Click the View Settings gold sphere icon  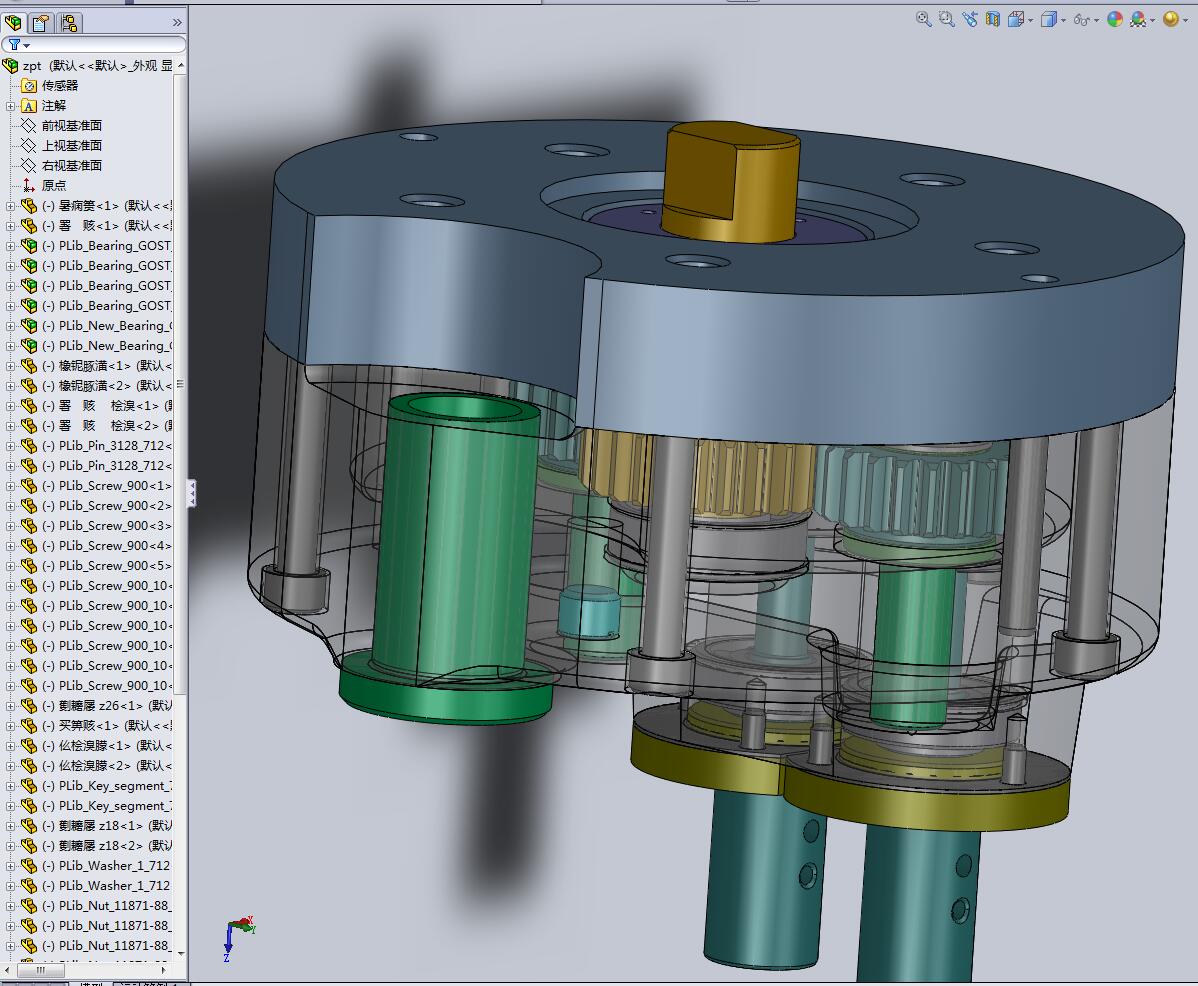coord(1170,19)
